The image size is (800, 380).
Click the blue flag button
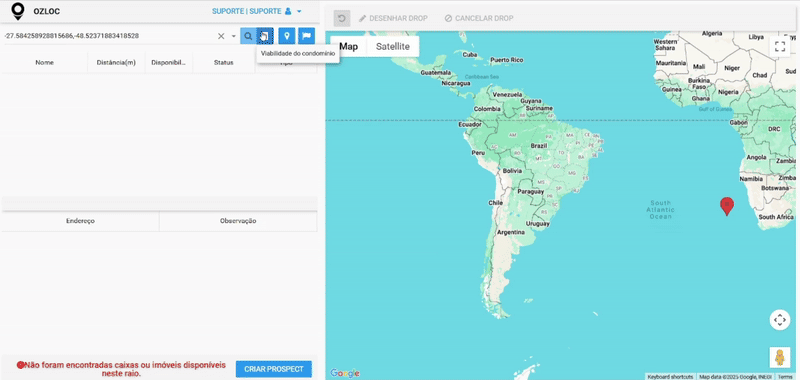tap(306, 36)
